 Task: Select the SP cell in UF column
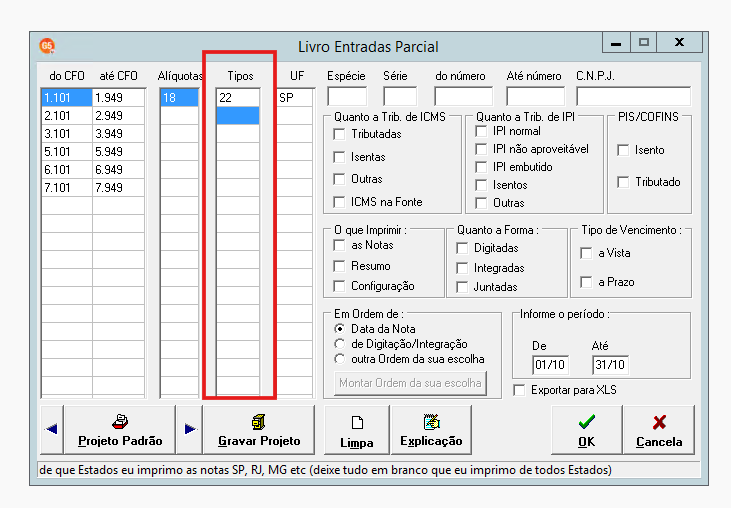pyautogui.click(x=295, y=98)
